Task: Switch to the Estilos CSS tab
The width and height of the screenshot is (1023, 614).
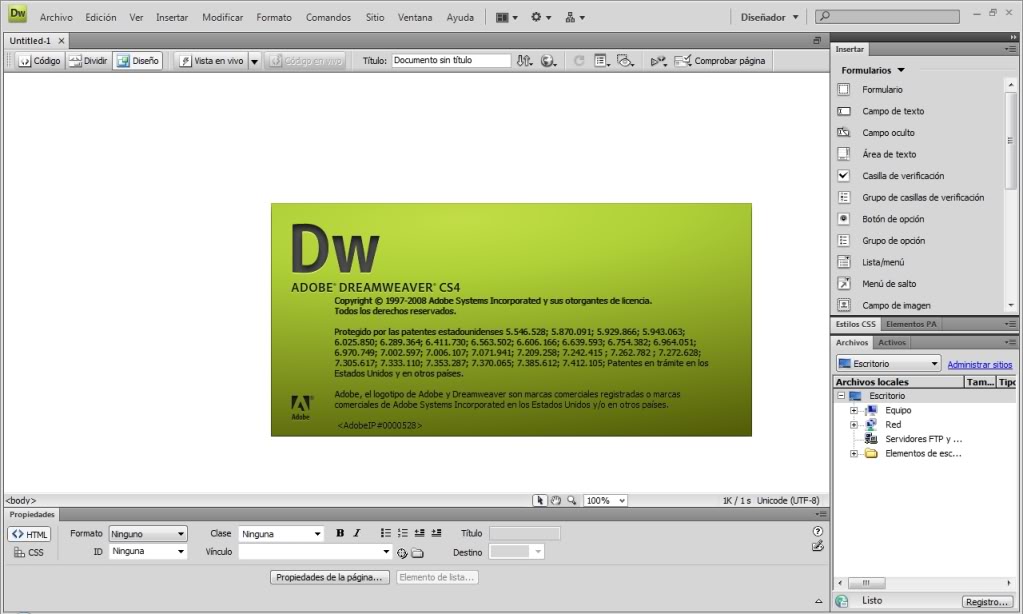Action: [855, 324]
